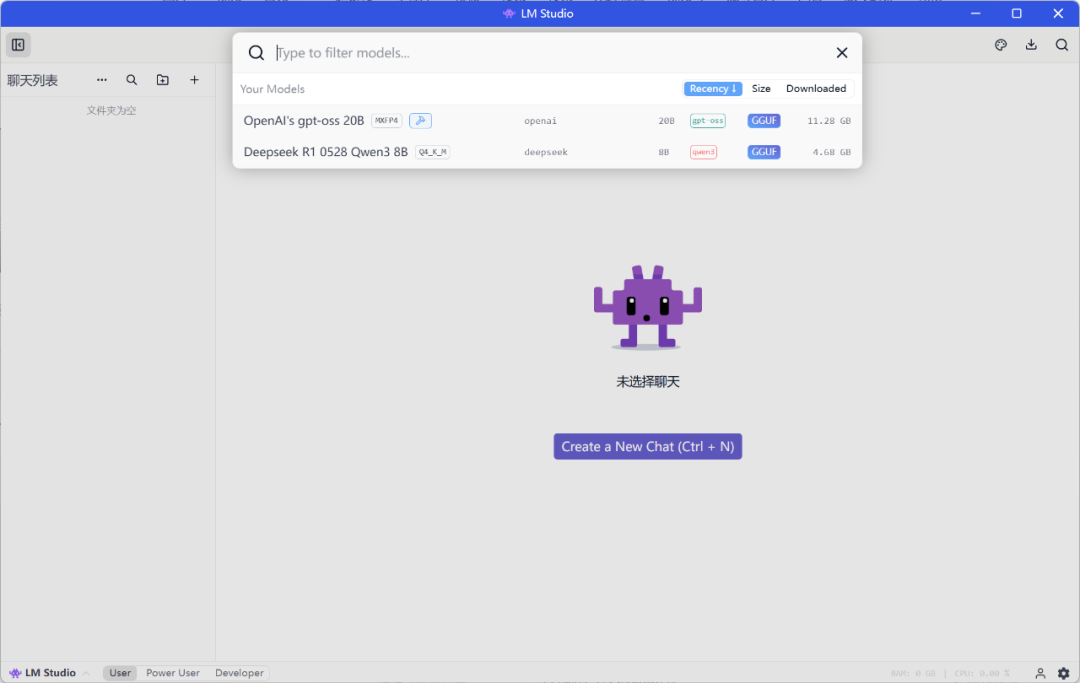Click the Q4_K_M quantization badge
The image size is (1080, 683).
(433, 151)
